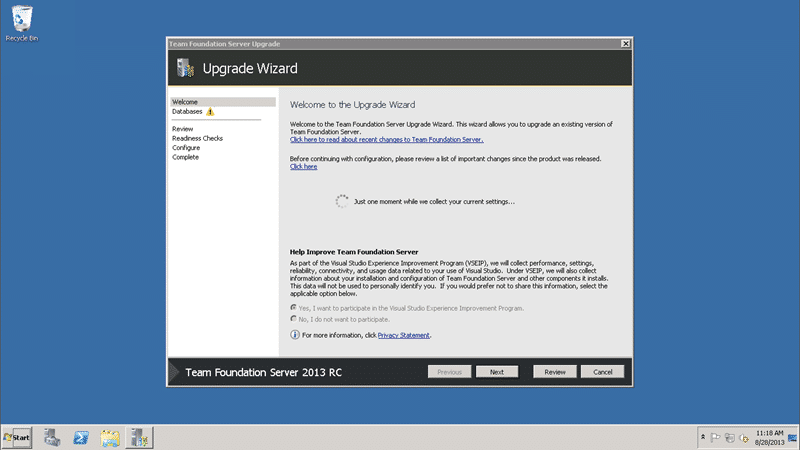
Task: Switch to Team Foundation Server taskbar icon
Action: [139, 438]
